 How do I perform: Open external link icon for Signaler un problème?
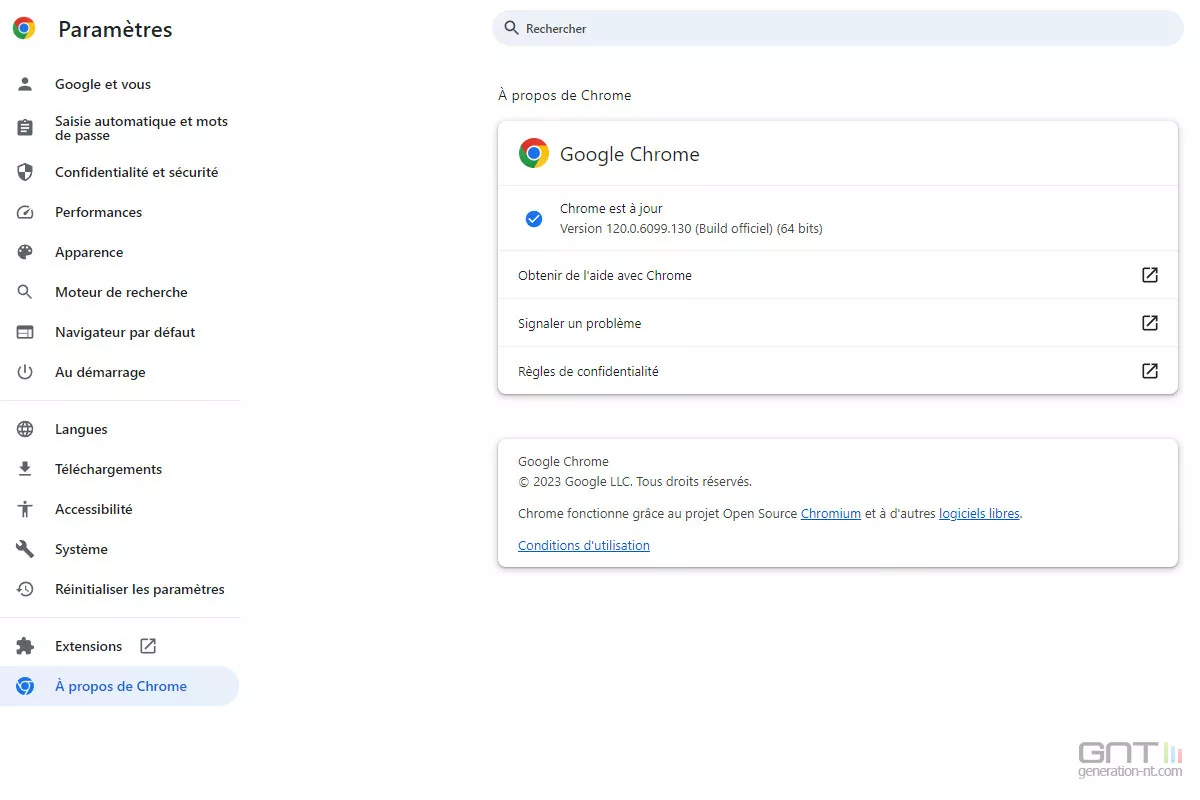click(x=1150, y=323)
